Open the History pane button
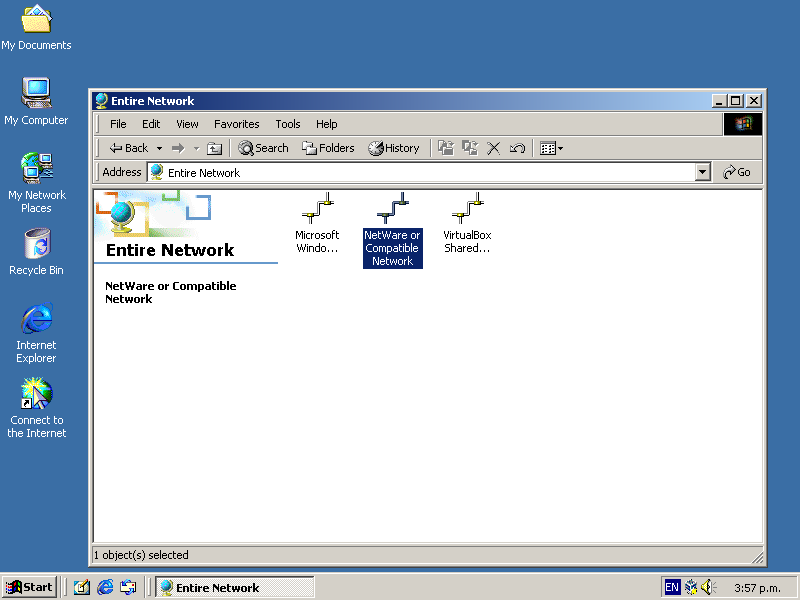 [x=394, y=148]
